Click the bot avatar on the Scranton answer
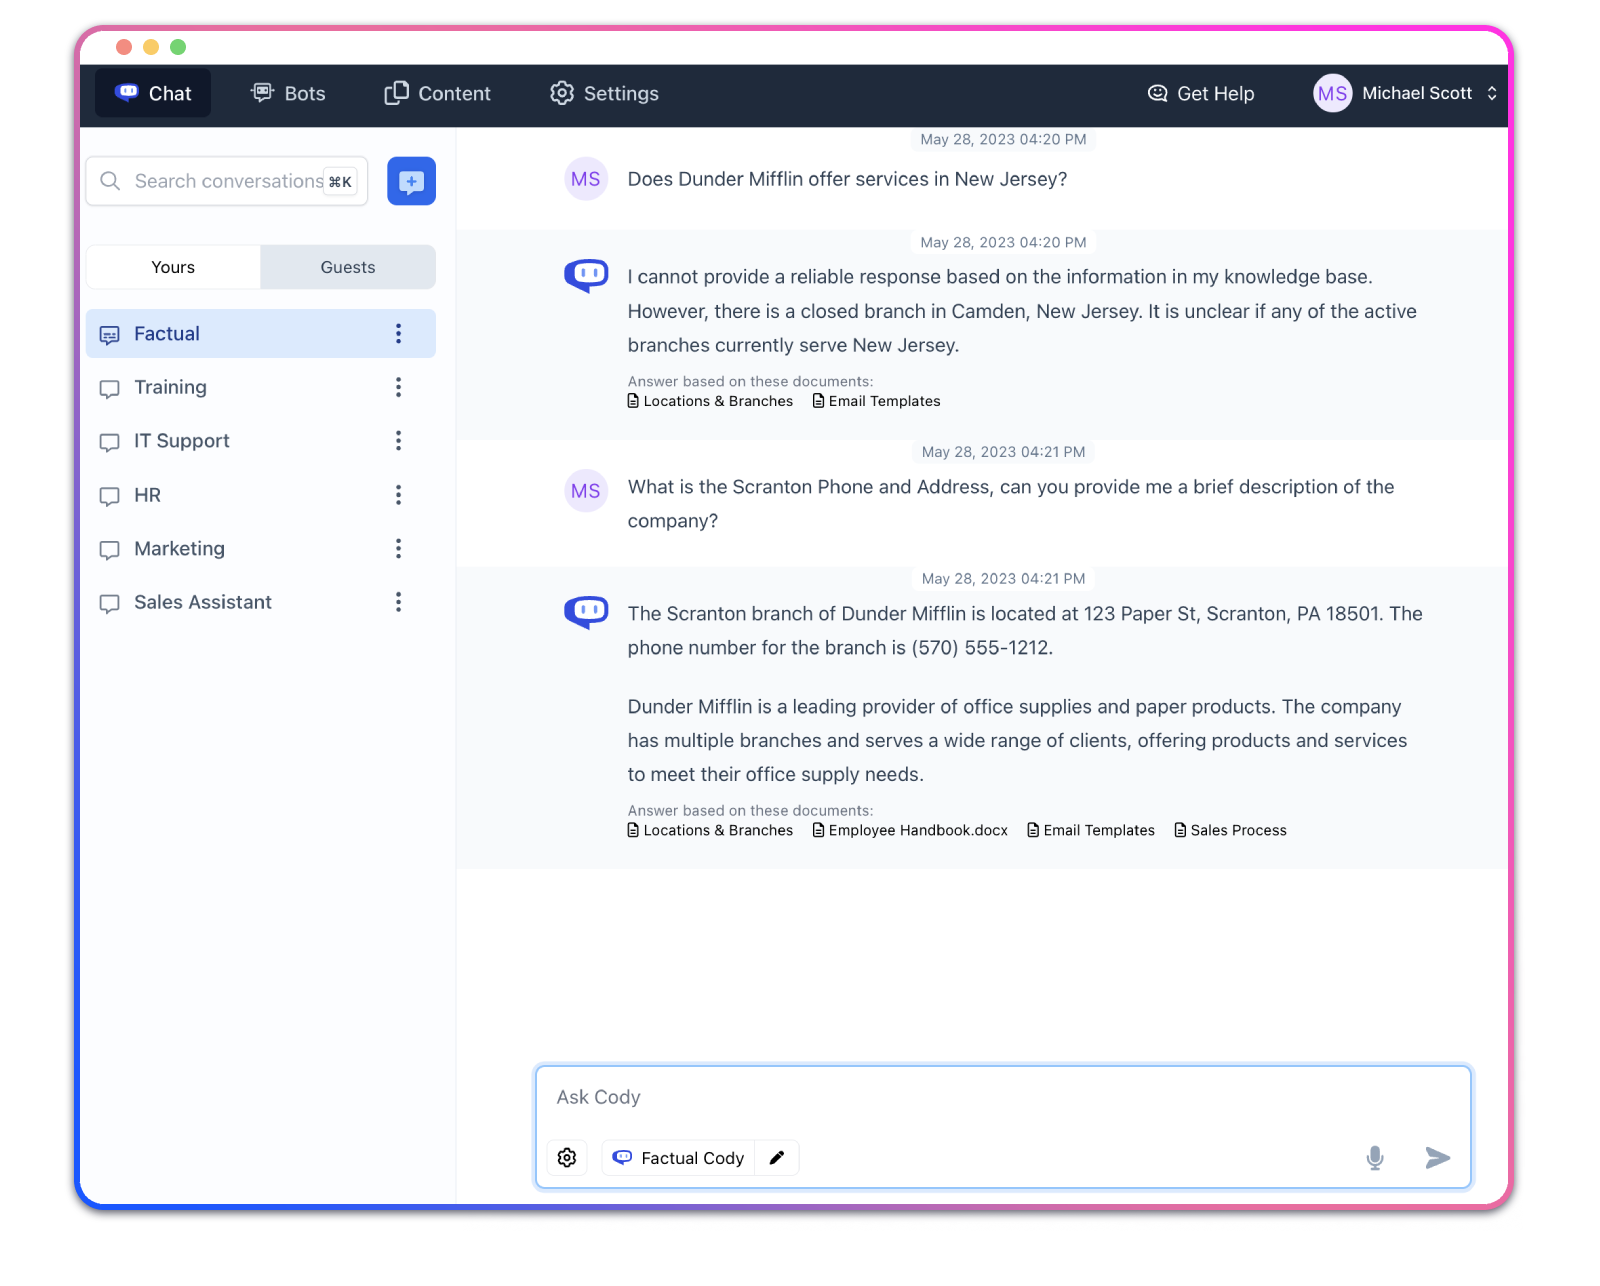The height and width of the screenshot is (1286, 1600). pyautogui.click(x=586, y=612)
